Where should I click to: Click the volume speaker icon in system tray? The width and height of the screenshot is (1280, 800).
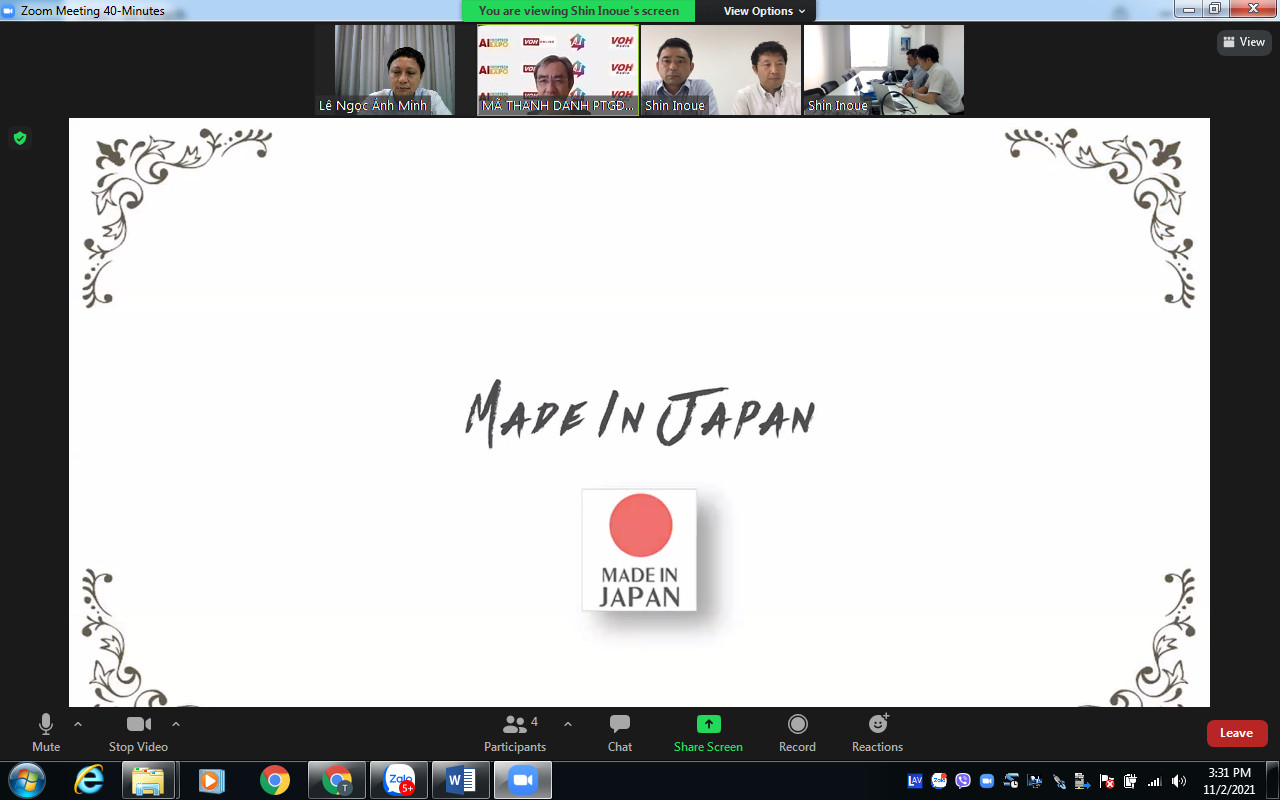pyautogui.click(x=1179, y=781)
